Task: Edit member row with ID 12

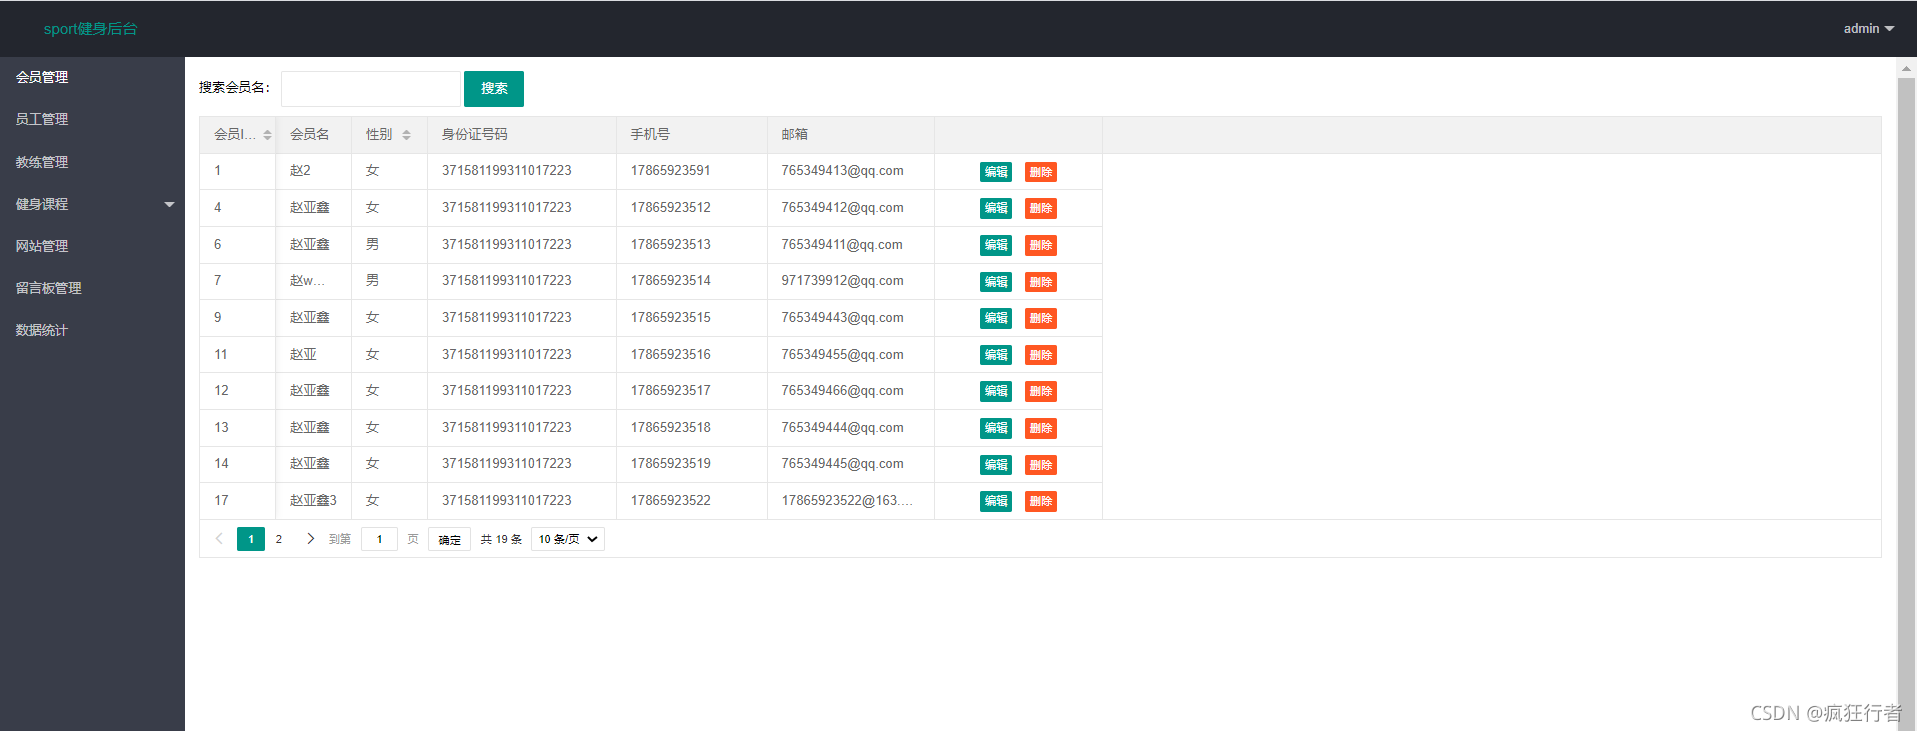Action: coord(996,391)
